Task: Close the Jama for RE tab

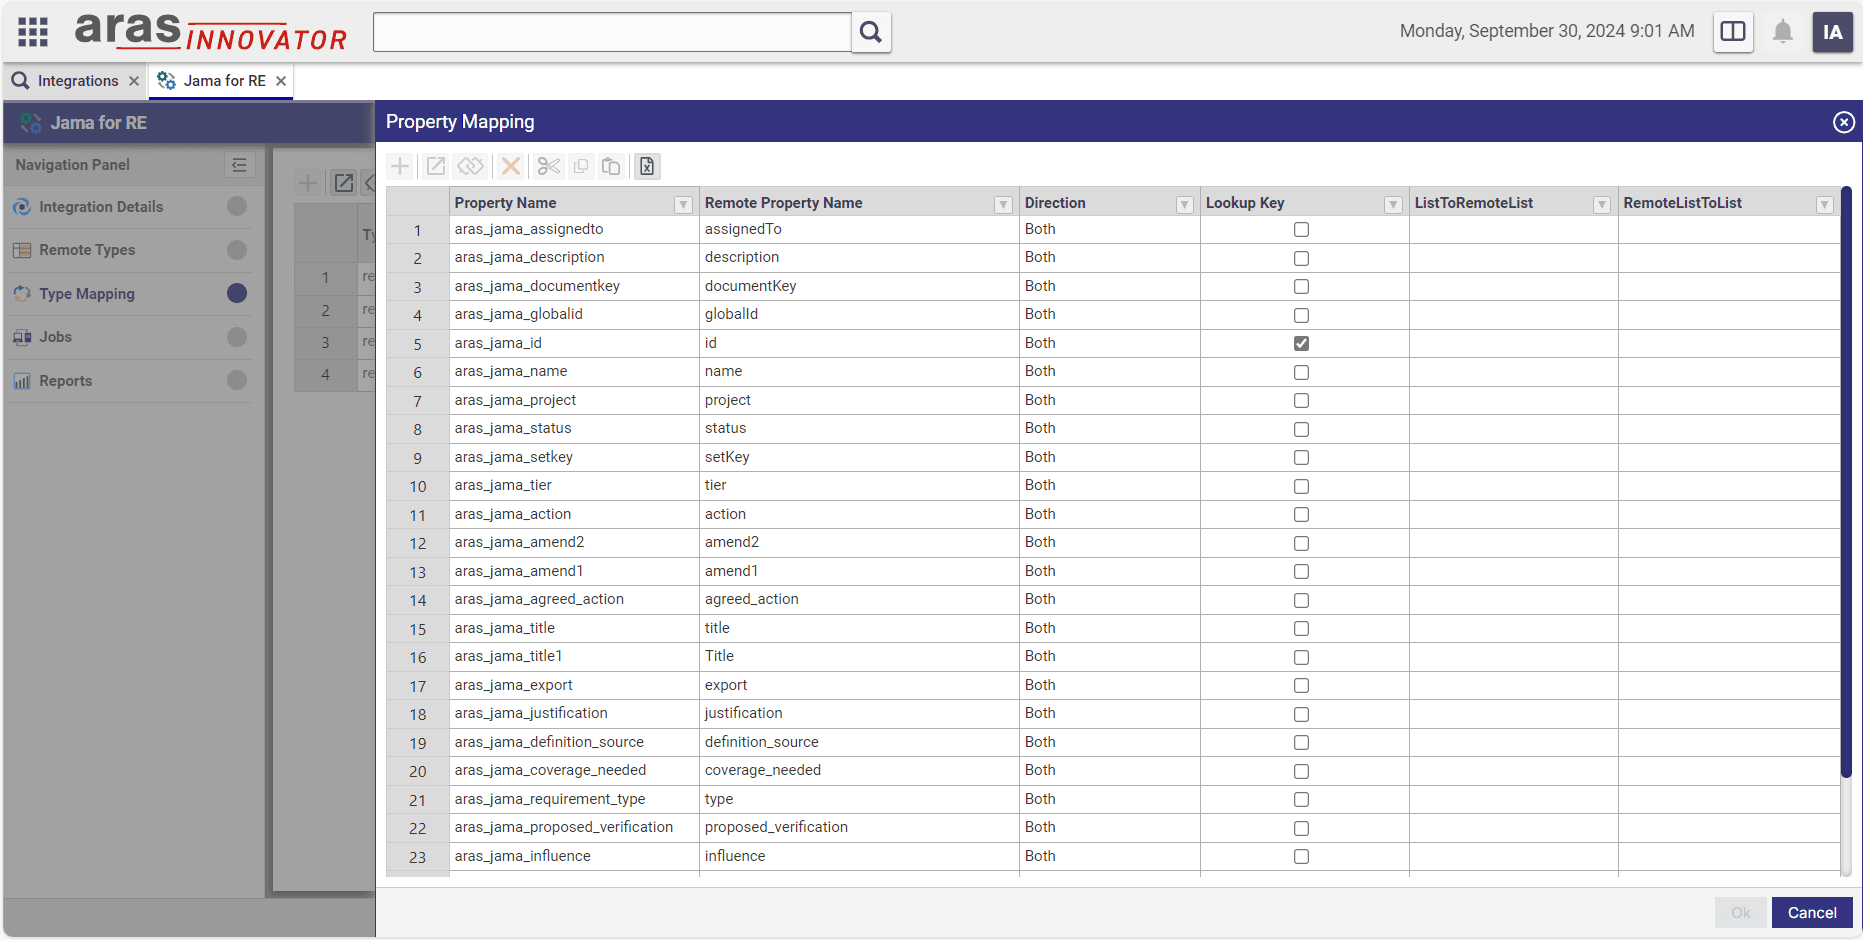Action: click(281, 81)
